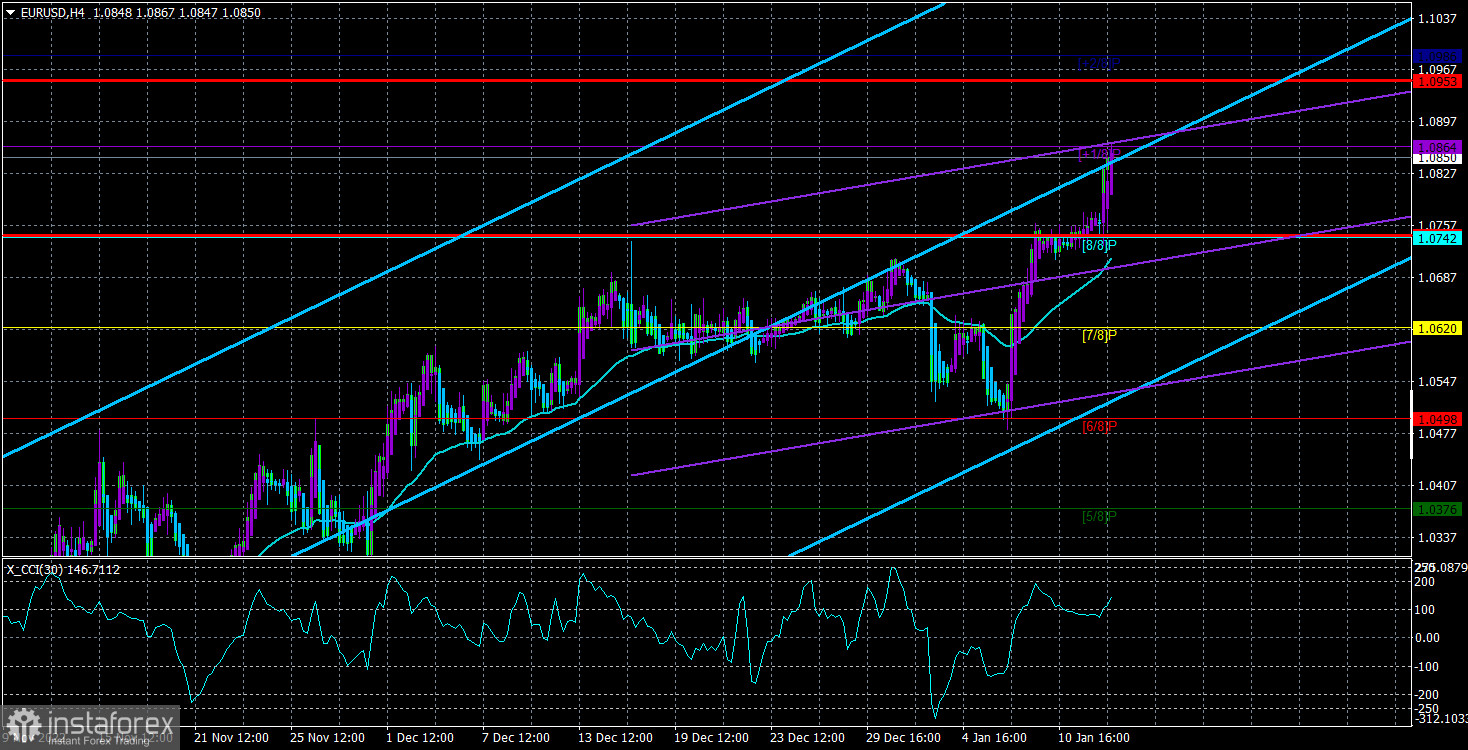Select the [+2/8]P Murray level label

point(1098,63)
